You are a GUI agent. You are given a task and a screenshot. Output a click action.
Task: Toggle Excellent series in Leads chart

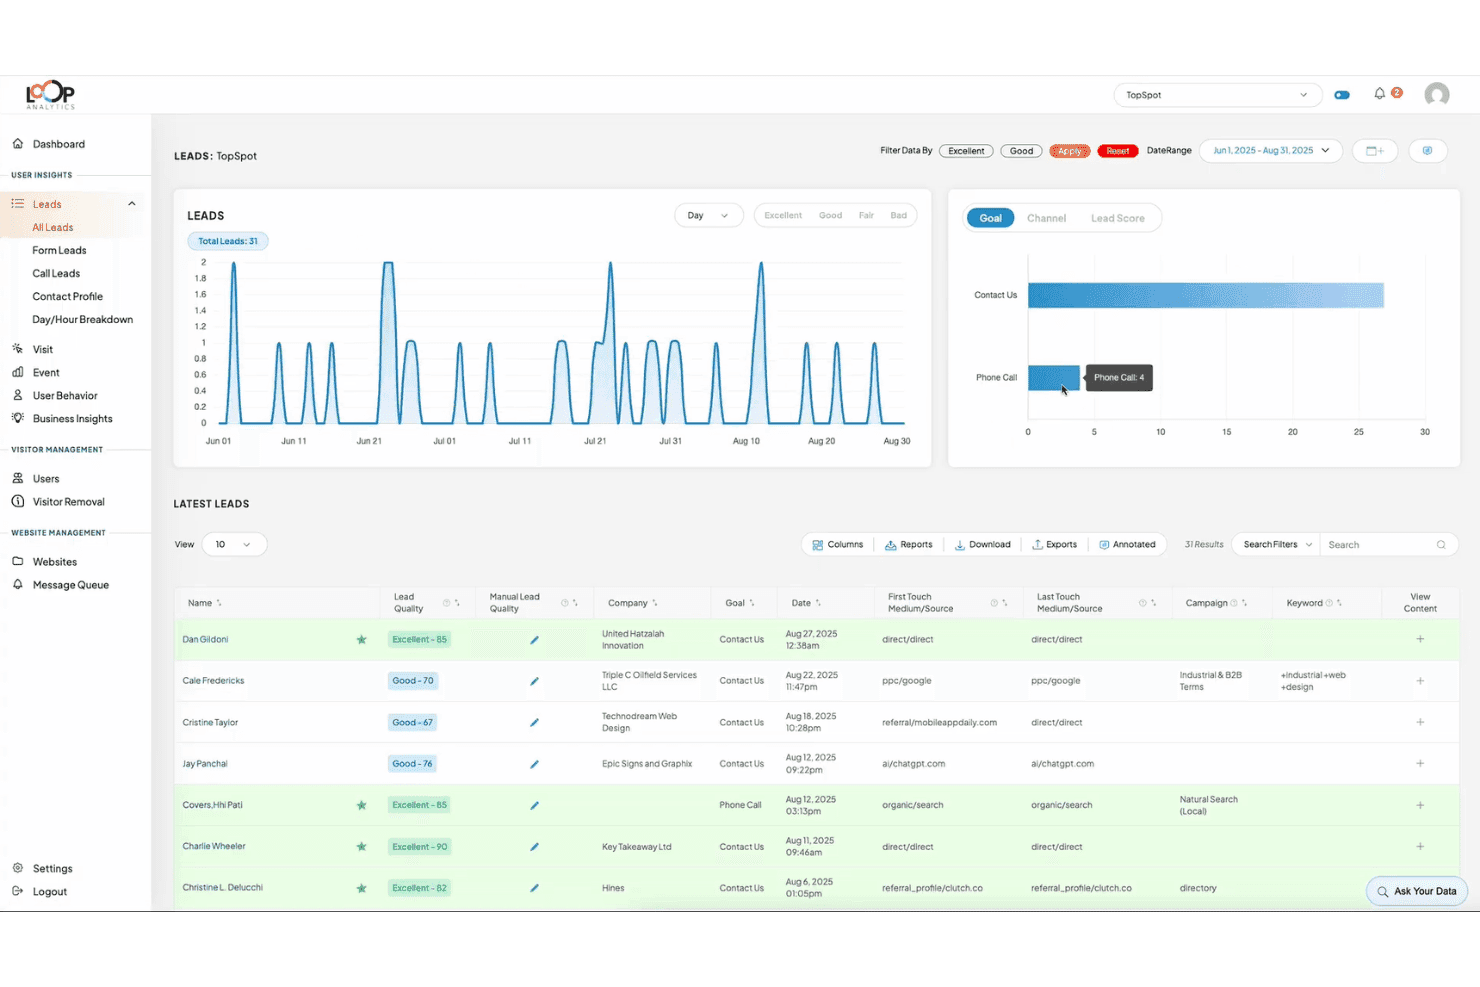[783, 215]
